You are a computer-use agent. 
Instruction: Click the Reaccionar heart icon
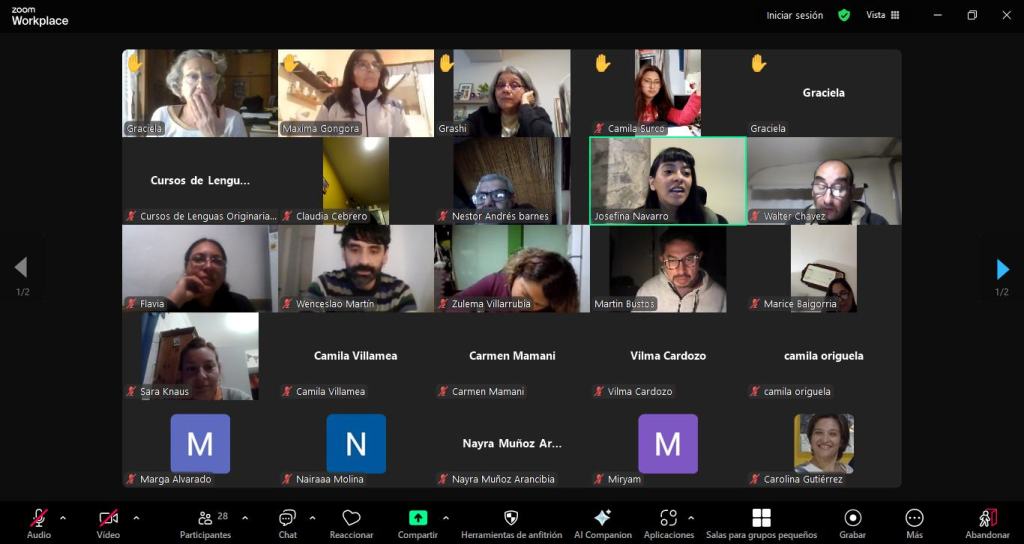tap(351, 518)
